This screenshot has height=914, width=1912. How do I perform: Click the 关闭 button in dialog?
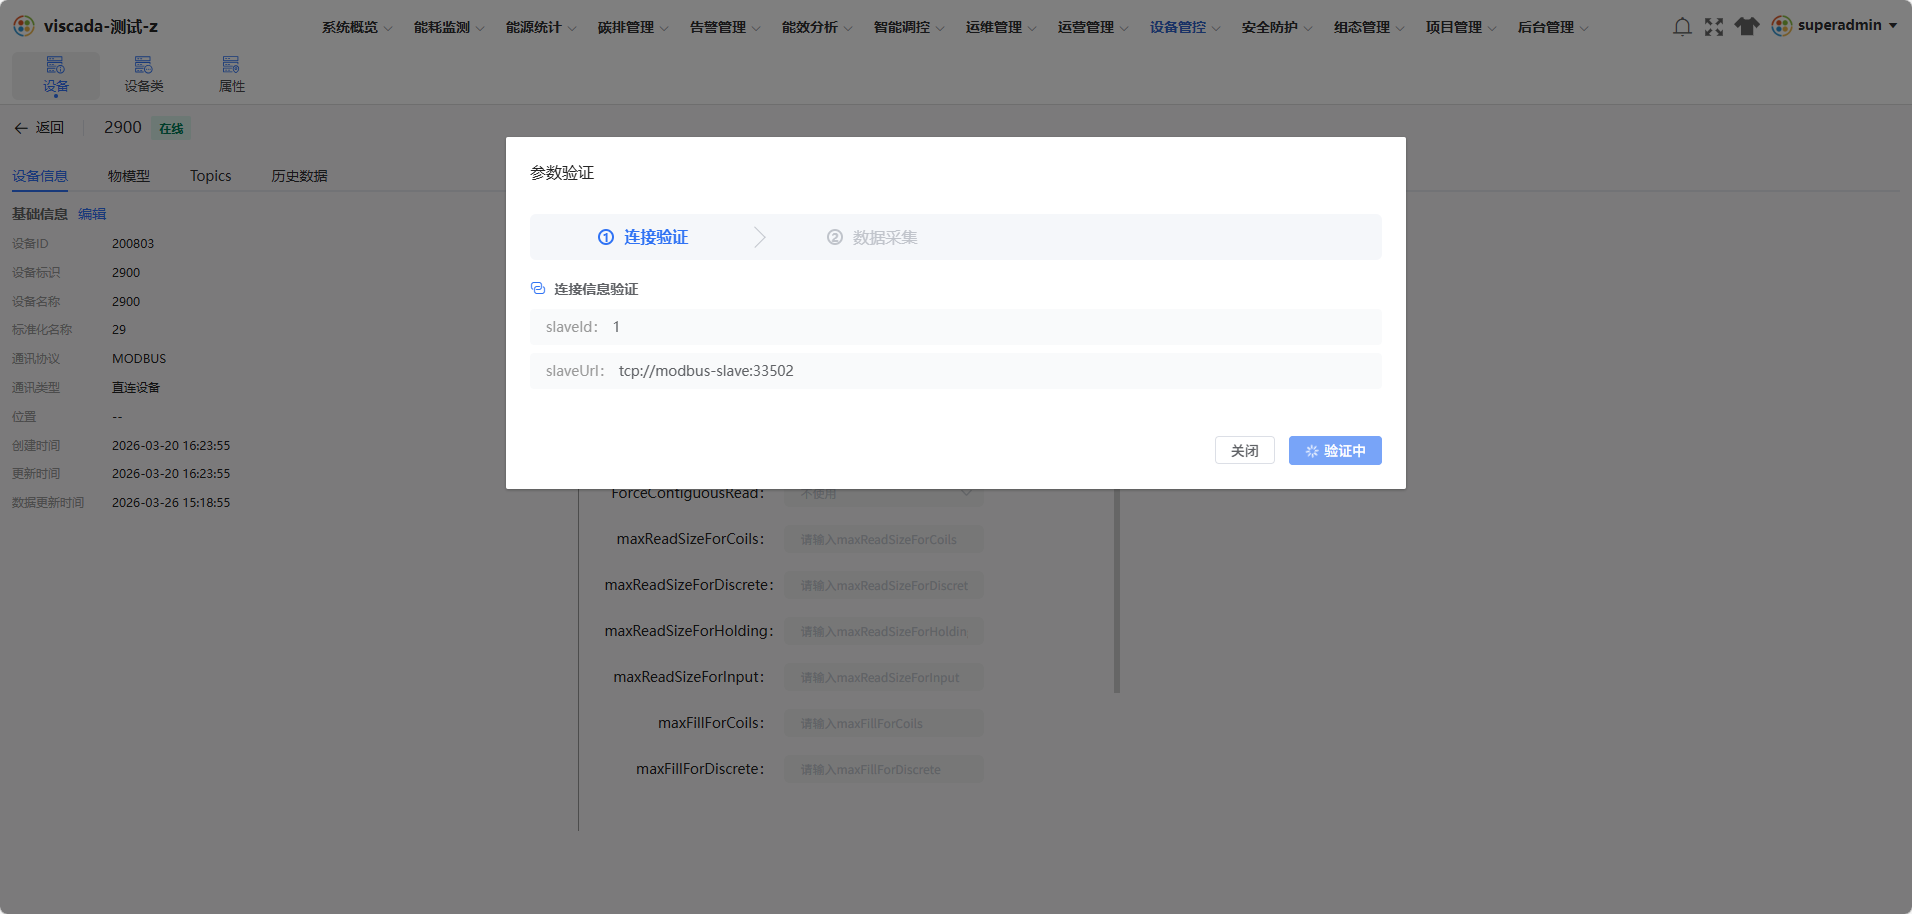click(1245, 450)
